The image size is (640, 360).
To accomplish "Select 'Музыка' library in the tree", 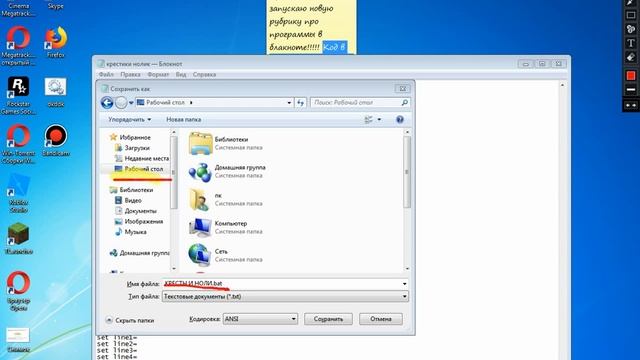I will tap(135, 232).
